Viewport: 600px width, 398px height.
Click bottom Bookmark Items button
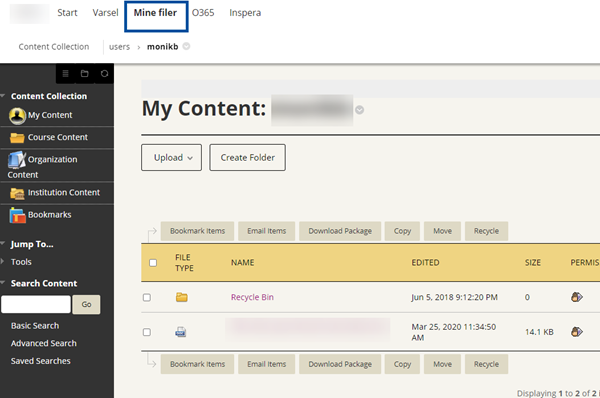pyautogui.click(x=197, y=364)
